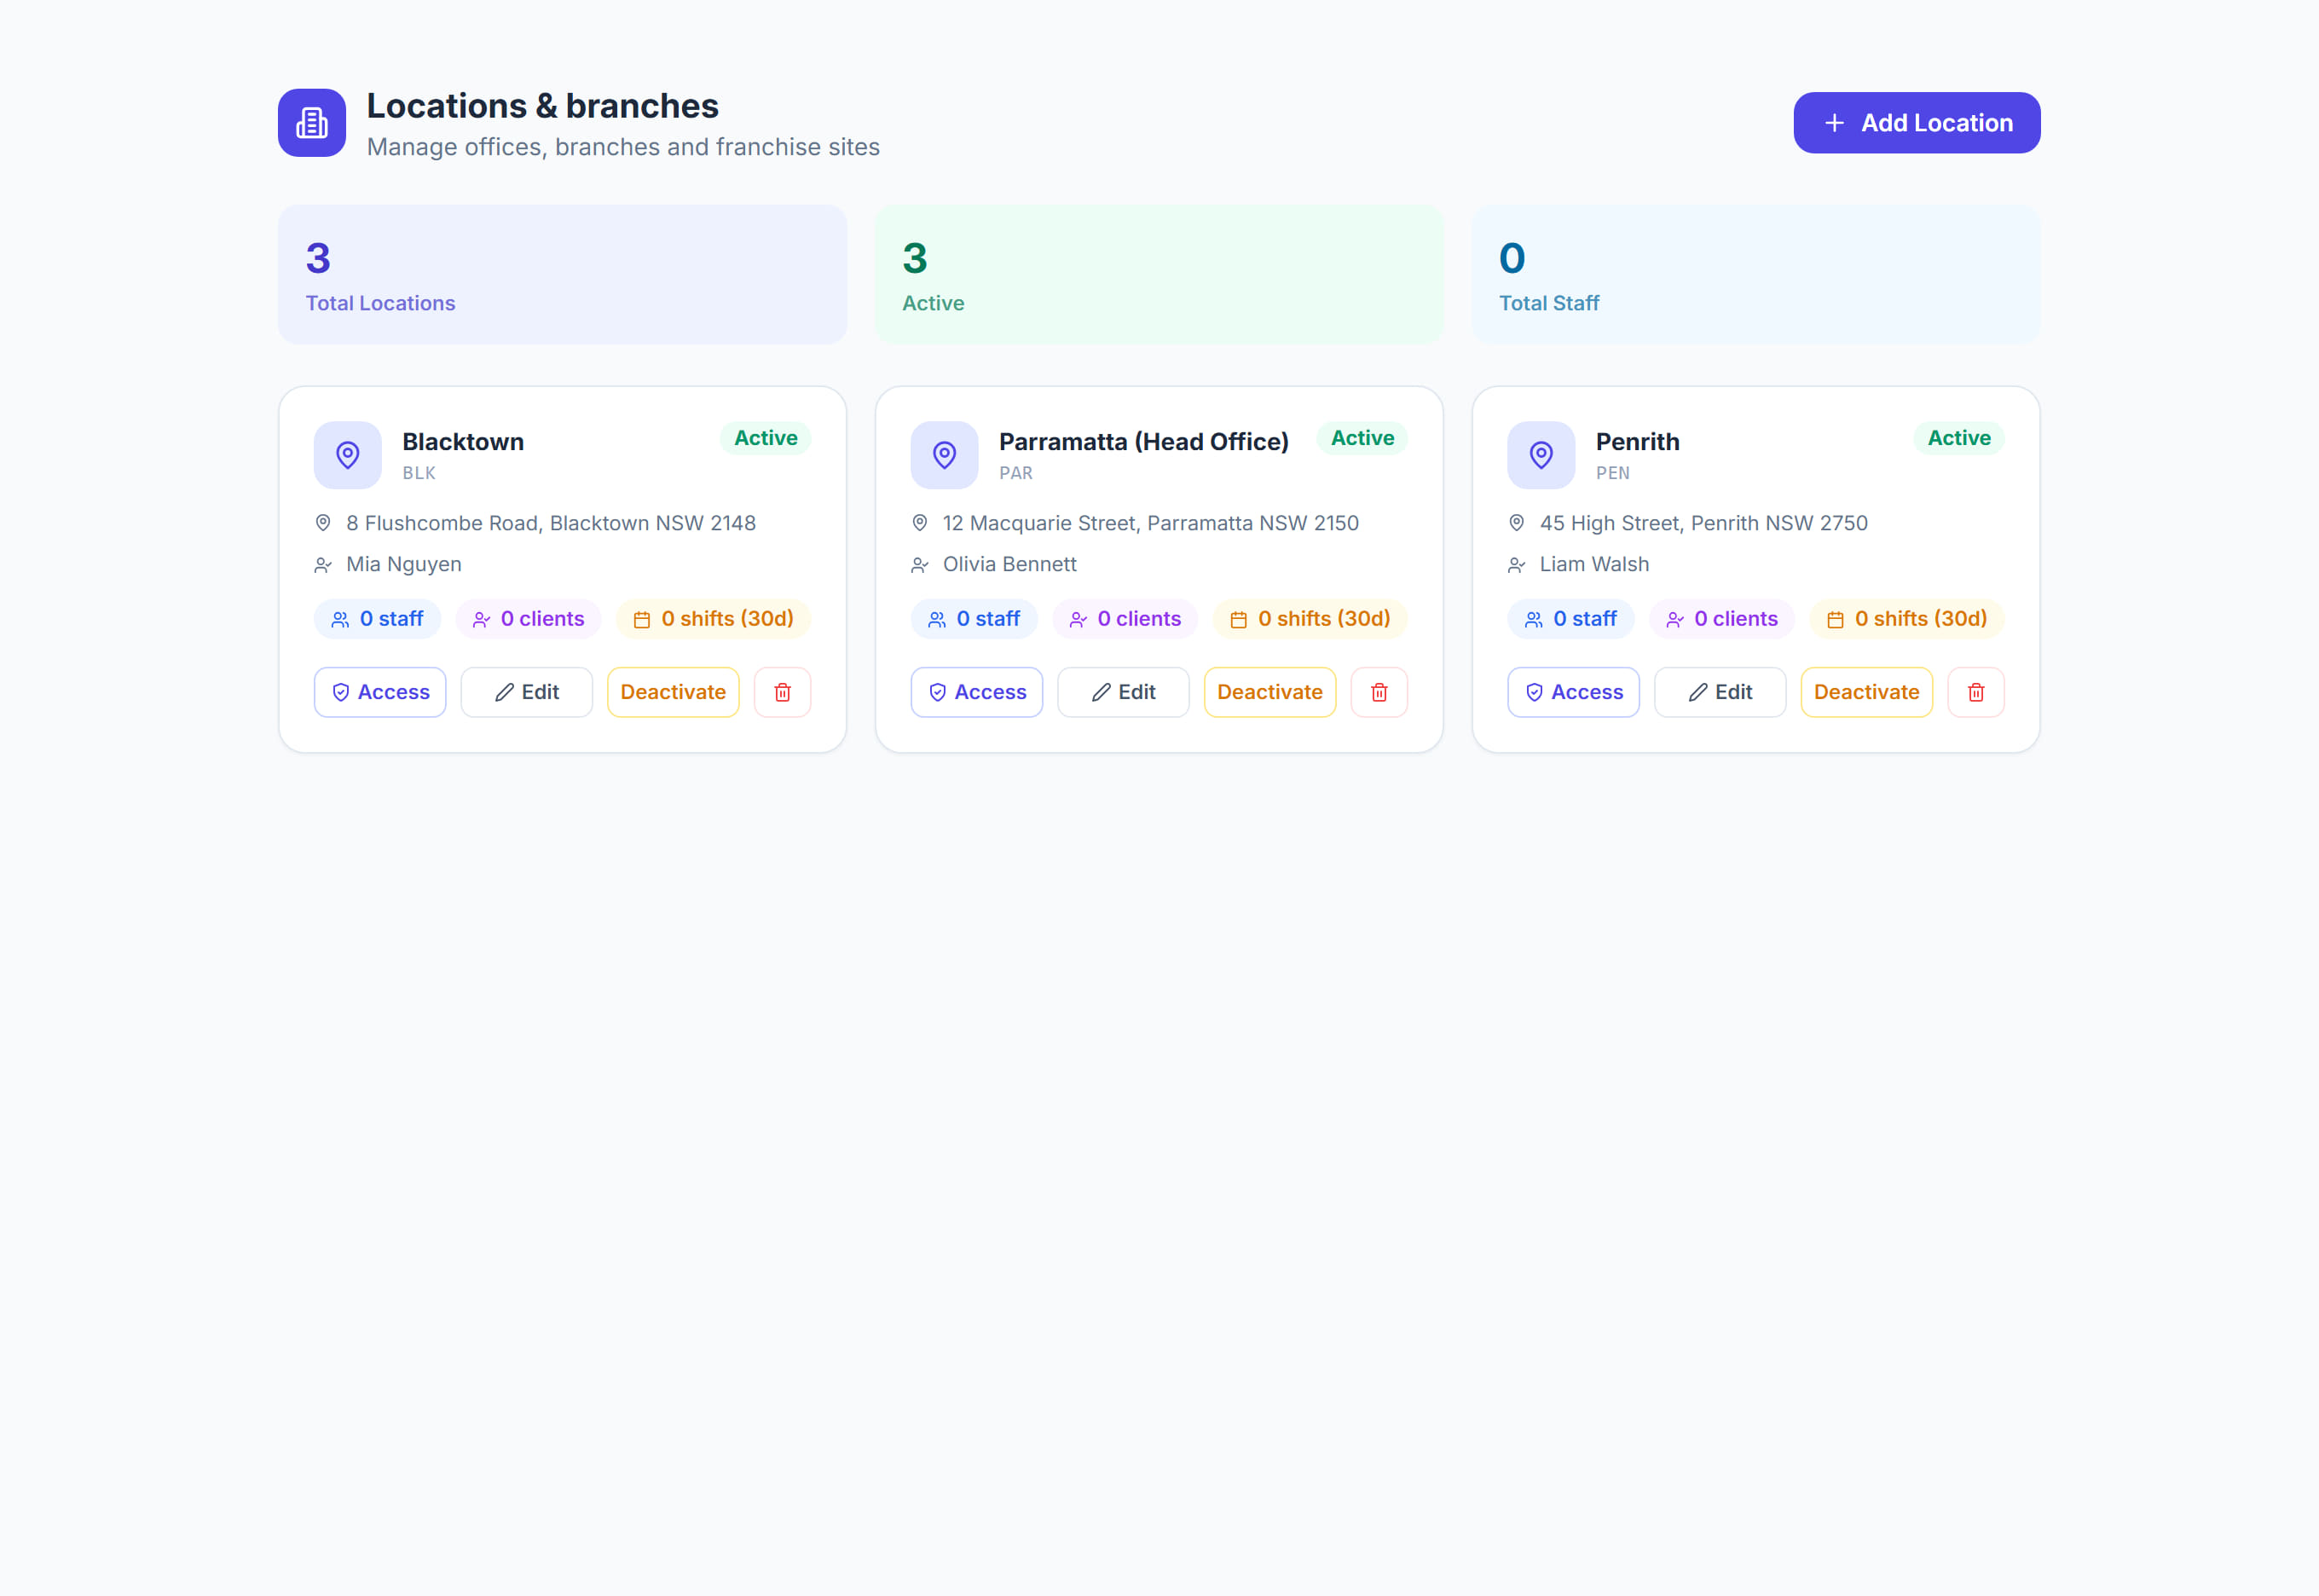The image size is (2319, 1596).
Task: Click the 0 clients chip on Penrith
Action: pos(1722,619)
